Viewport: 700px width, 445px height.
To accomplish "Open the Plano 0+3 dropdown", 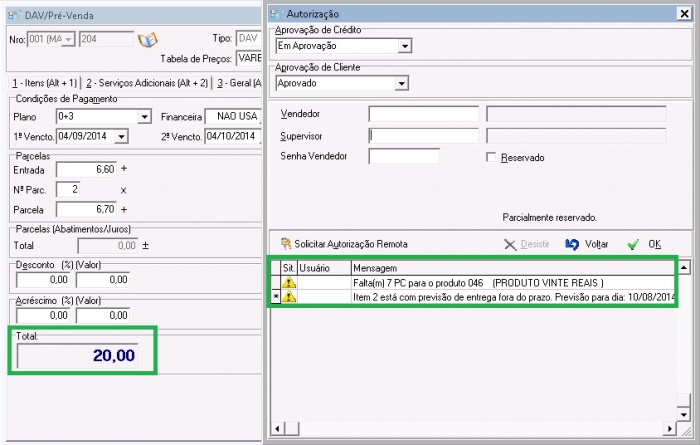I will tap(144, 117).
